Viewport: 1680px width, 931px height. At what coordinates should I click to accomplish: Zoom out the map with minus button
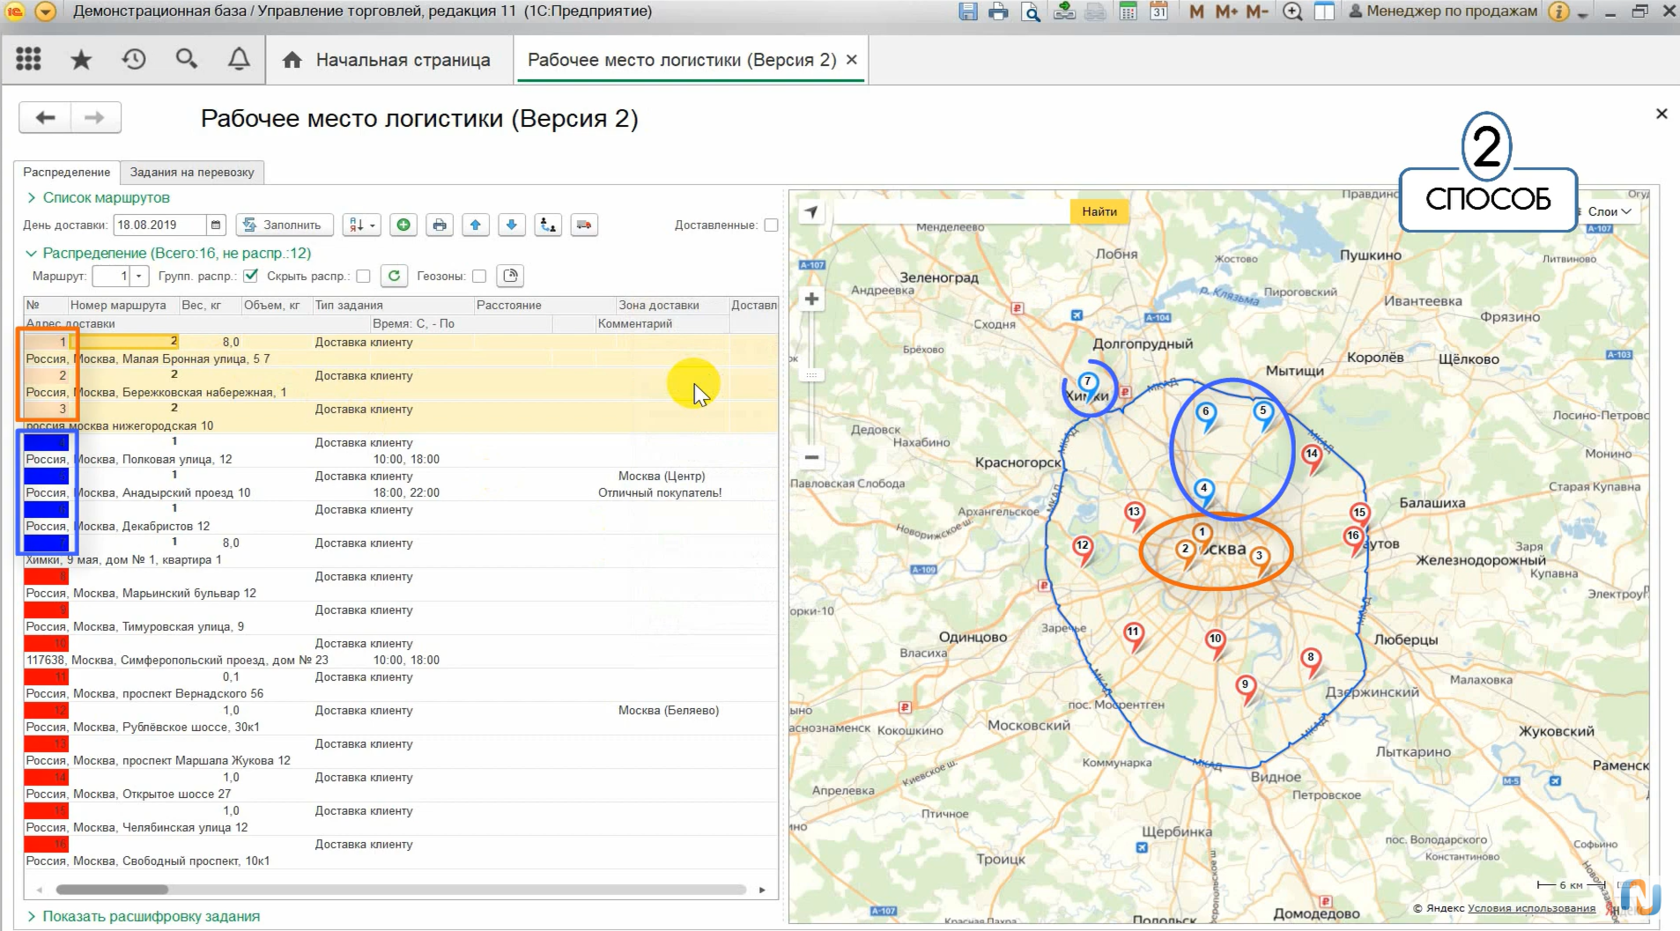(812, 457)
